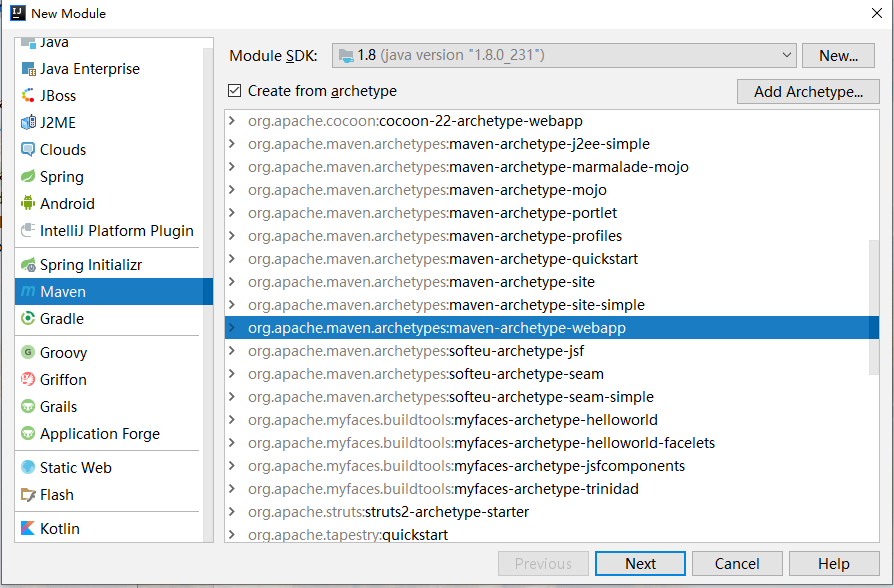894x588 pixels.
Task: Click the Spring Initializr icon
Action: [x=28, y=265]
